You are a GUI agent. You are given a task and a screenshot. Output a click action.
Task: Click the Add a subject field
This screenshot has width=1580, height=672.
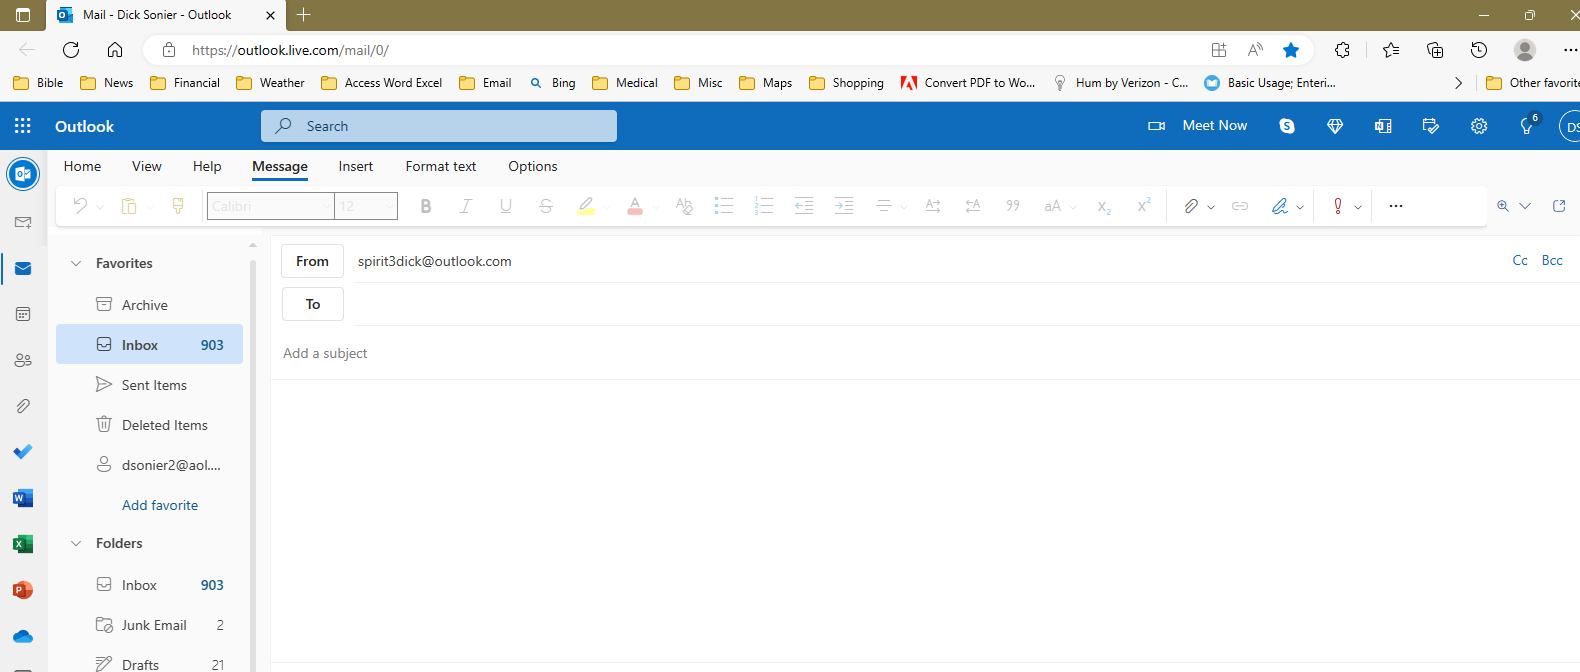(x=925, y=353)
